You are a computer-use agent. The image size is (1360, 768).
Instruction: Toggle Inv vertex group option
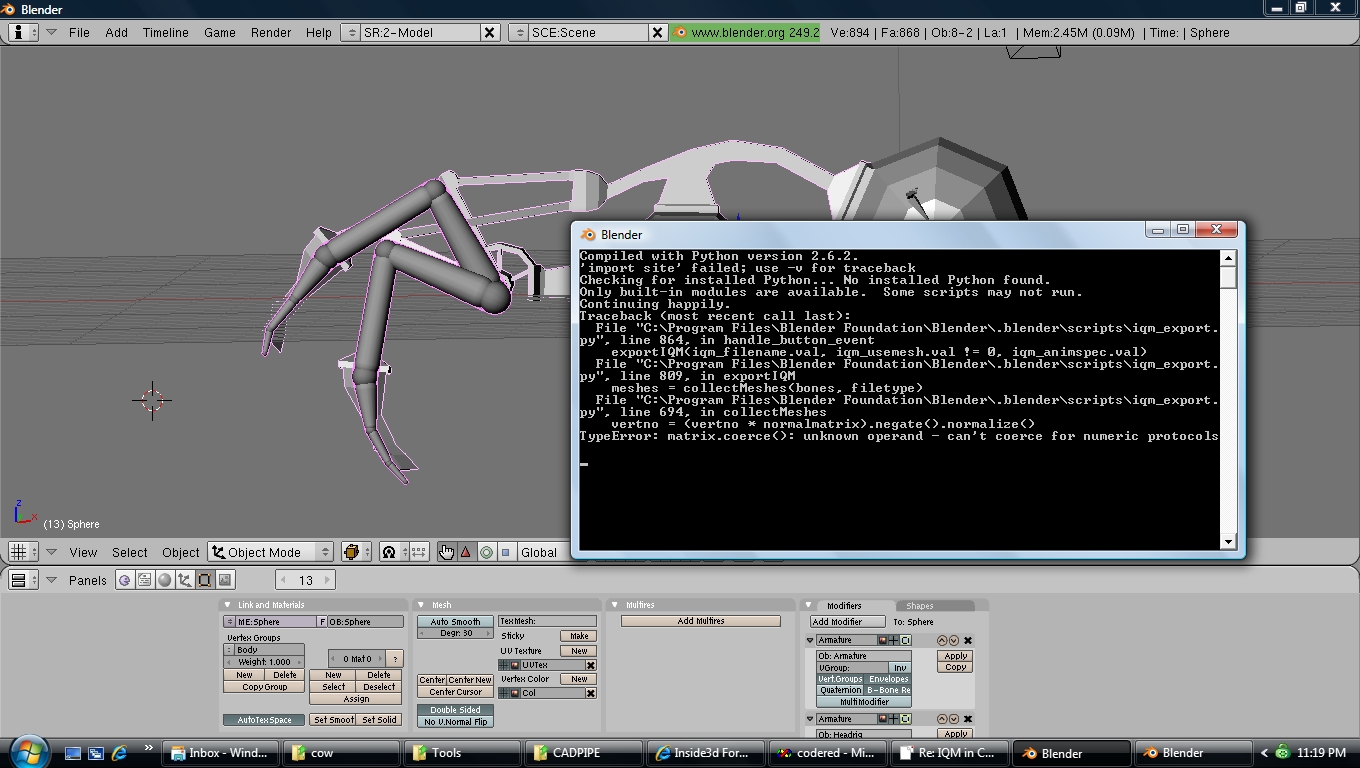coord(900,668)
